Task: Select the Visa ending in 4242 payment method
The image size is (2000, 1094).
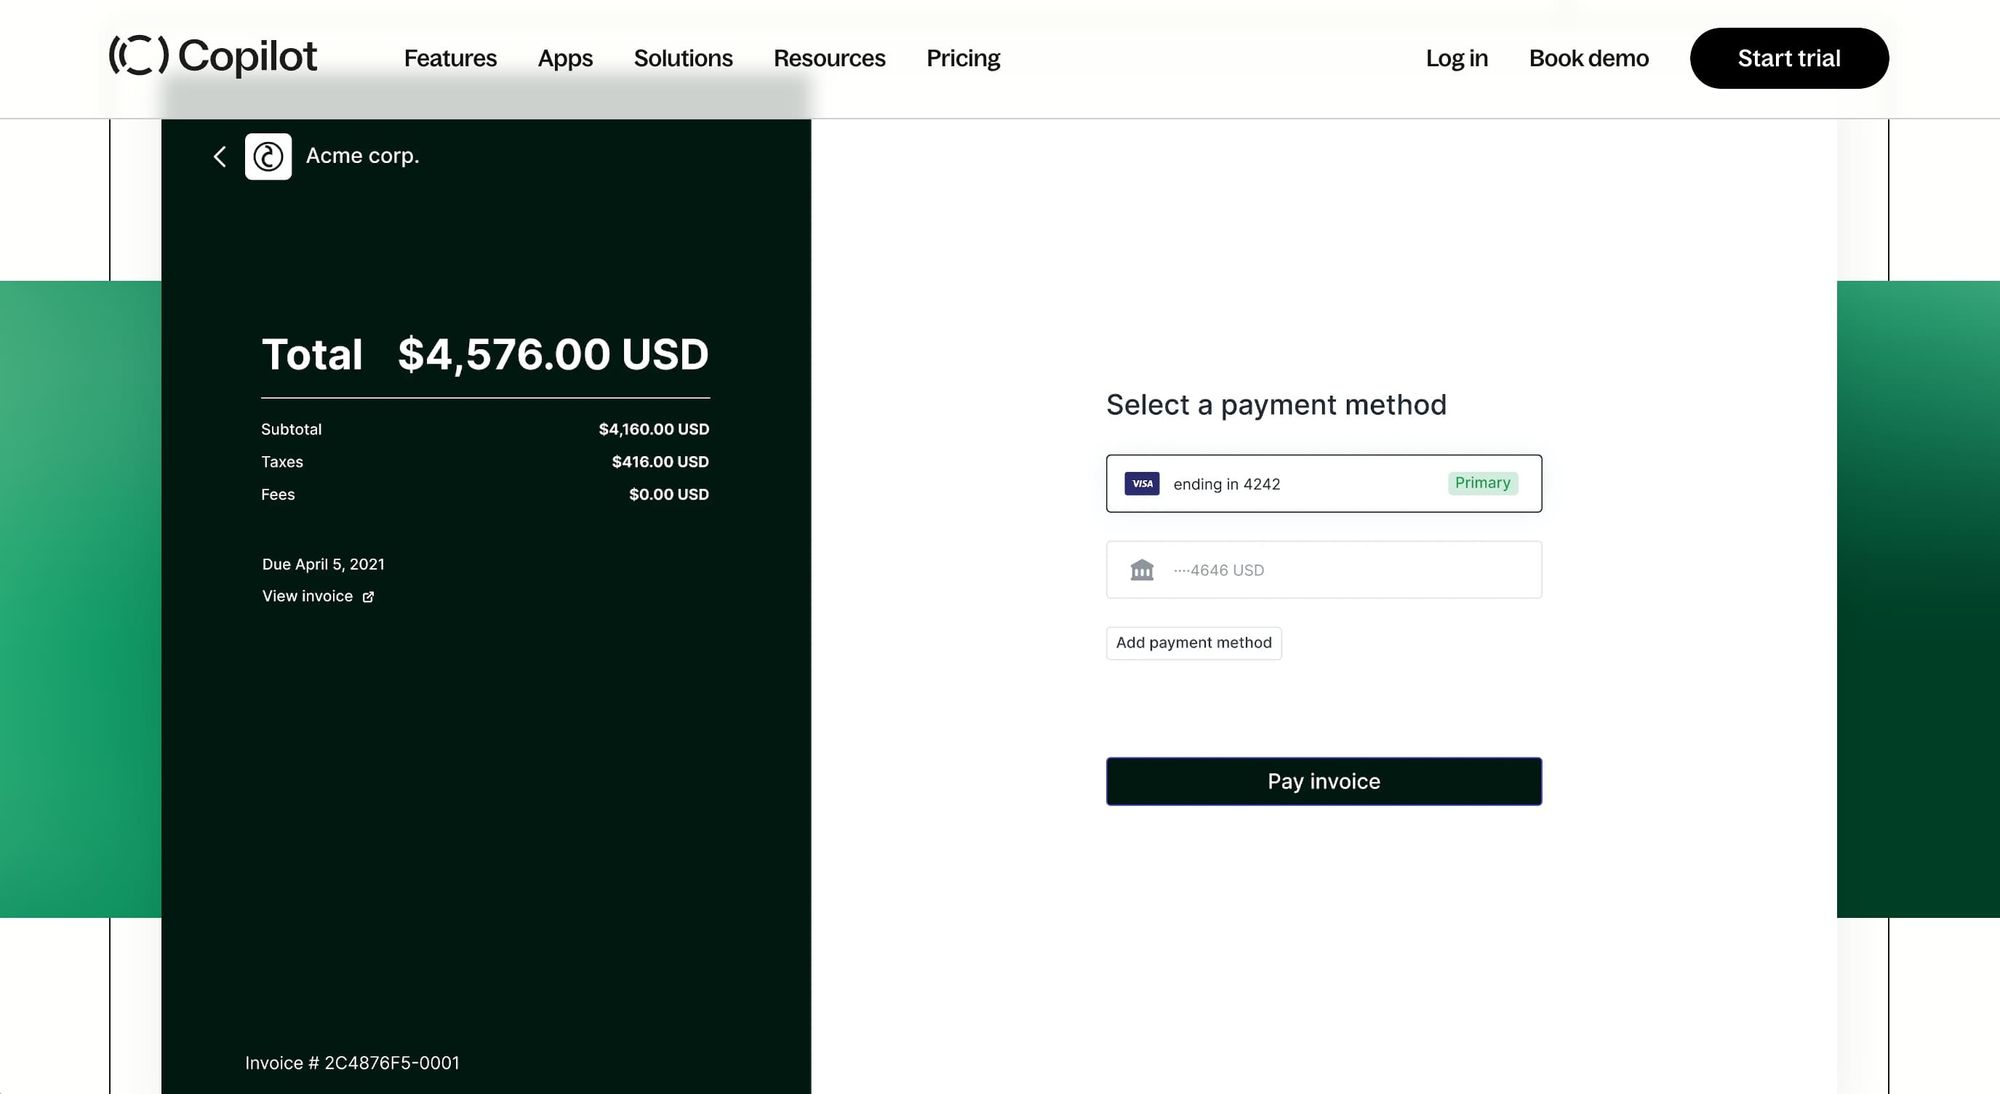Action: pos(1300,484)
